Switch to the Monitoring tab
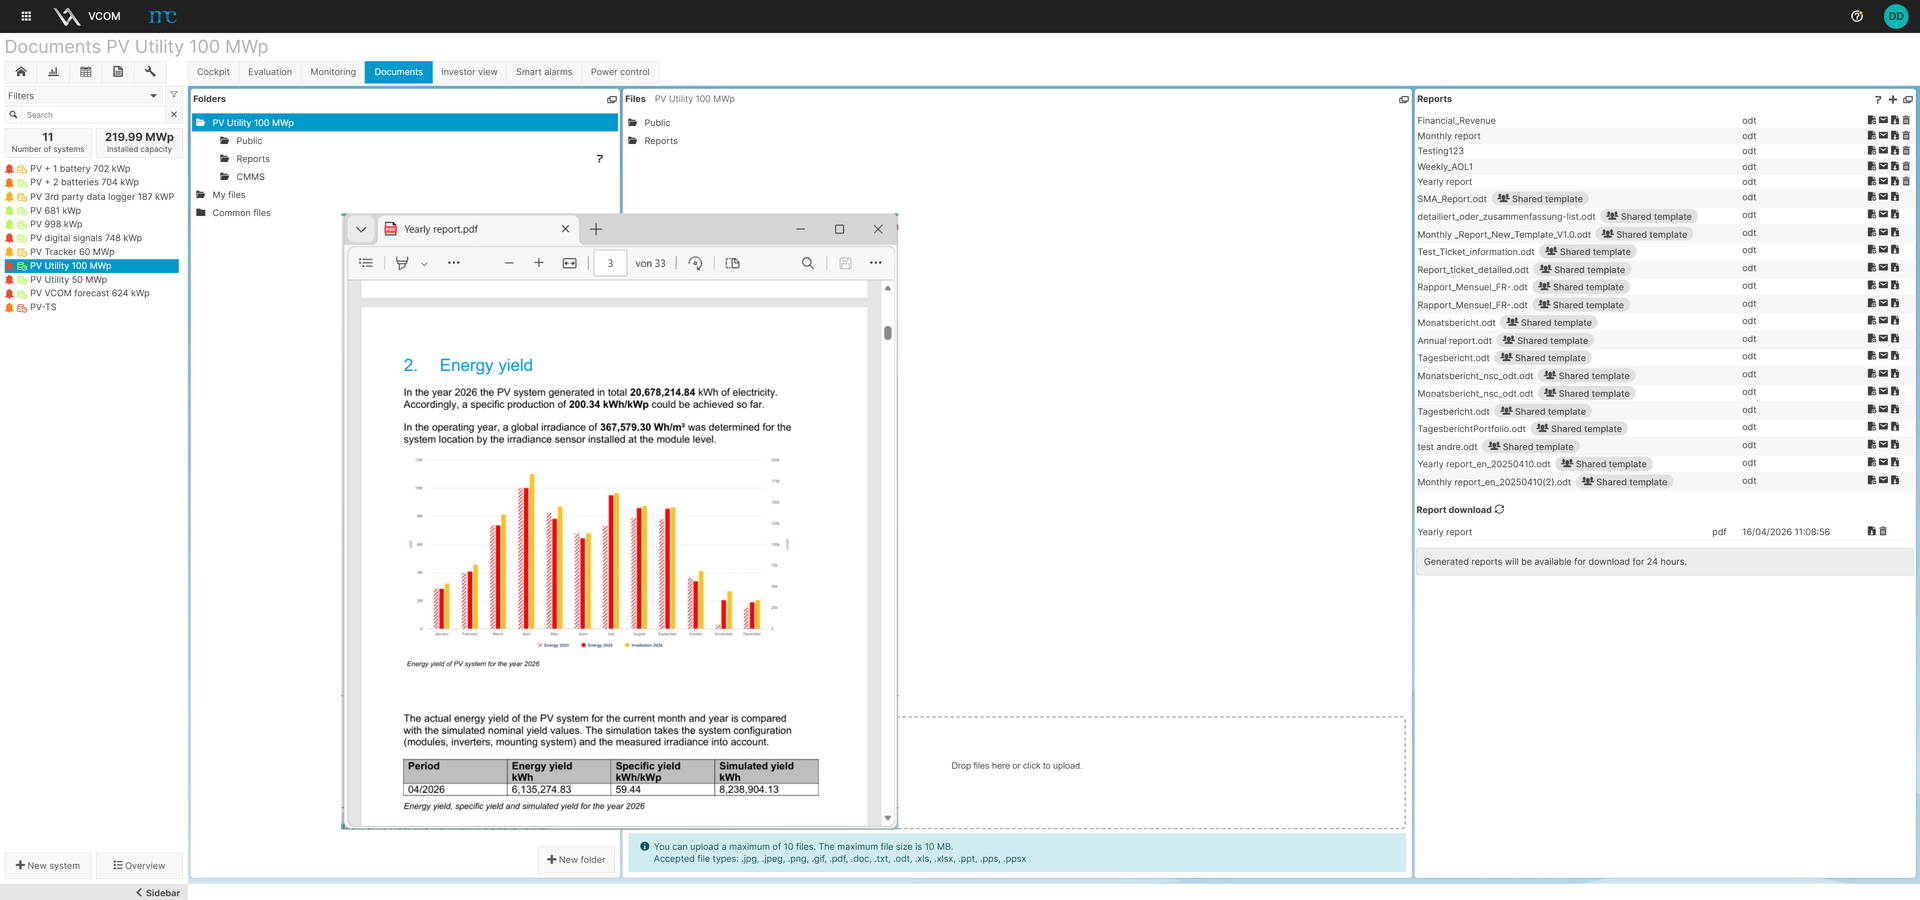Screen dimensions: 1920x900 pyautogui.click(x=333, y=72)
